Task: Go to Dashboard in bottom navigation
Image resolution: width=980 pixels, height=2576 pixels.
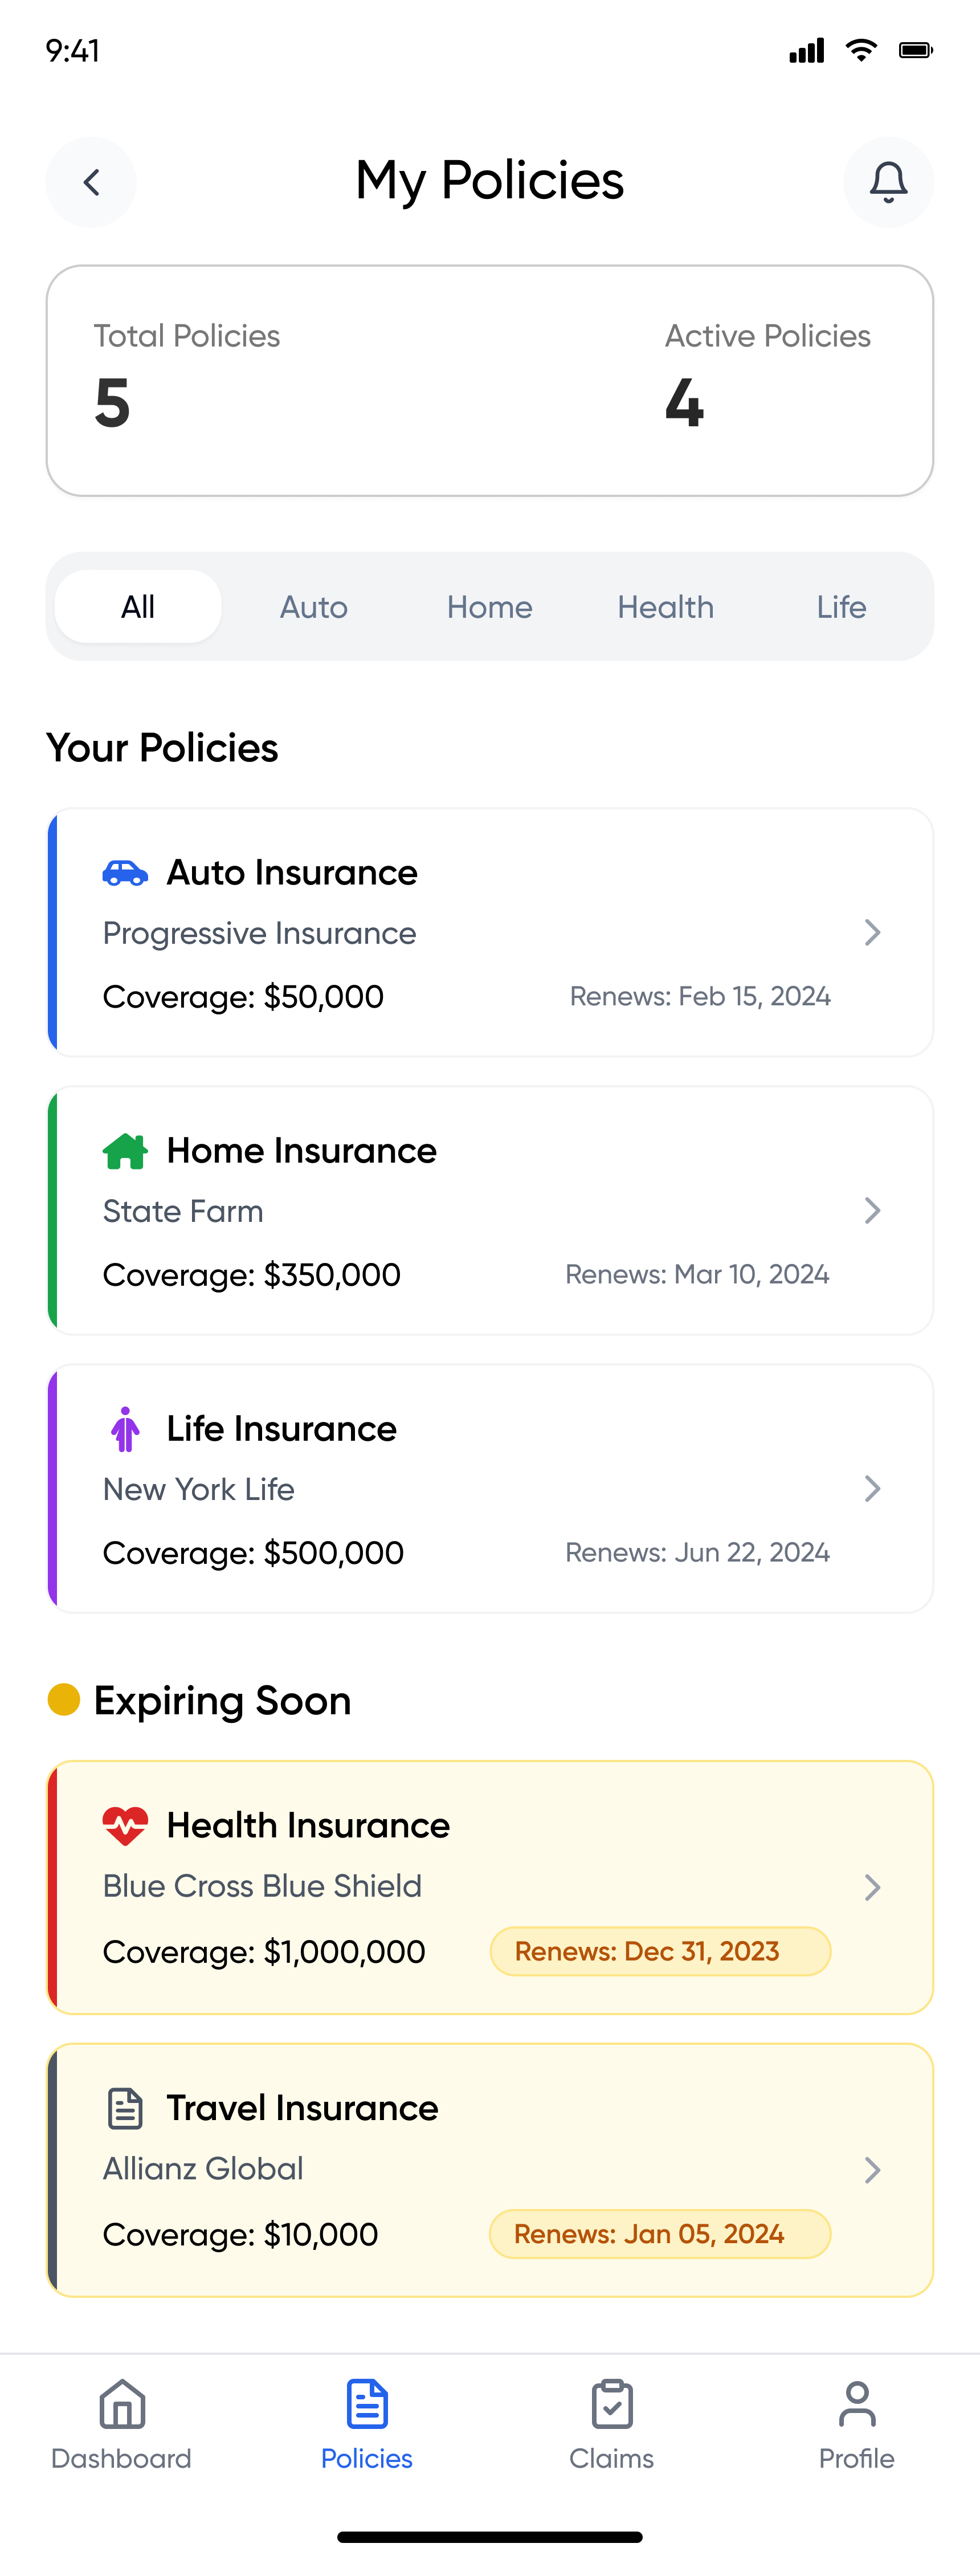Action: [x=122, y=2424]
